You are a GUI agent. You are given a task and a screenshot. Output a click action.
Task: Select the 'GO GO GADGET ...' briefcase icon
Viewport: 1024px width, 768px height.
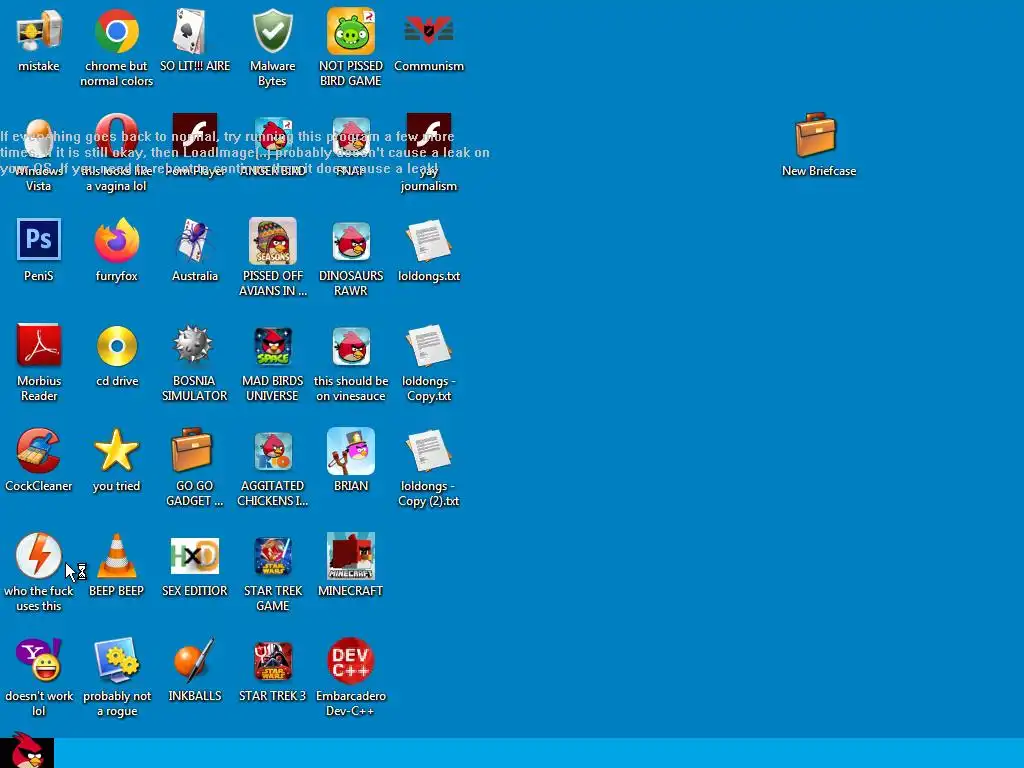click(x=192, y=451)
